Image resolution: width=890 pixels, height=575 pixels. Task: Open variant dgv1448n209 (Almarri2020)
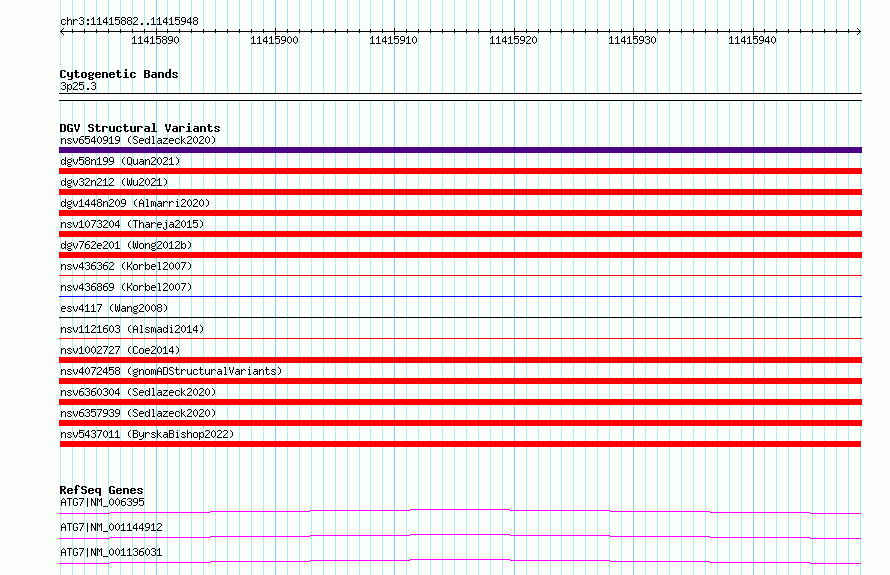(x=135, y=203)
